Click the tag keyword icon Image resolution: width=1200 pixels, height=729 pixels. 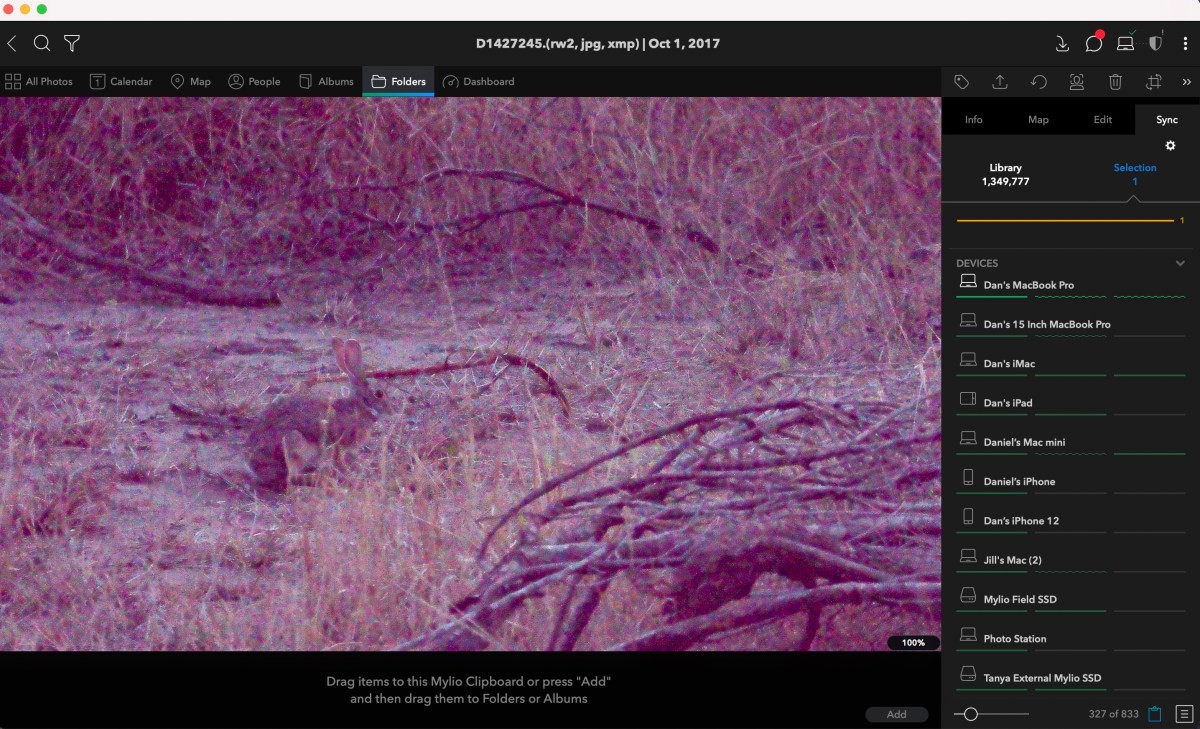[x=961, y=82]
